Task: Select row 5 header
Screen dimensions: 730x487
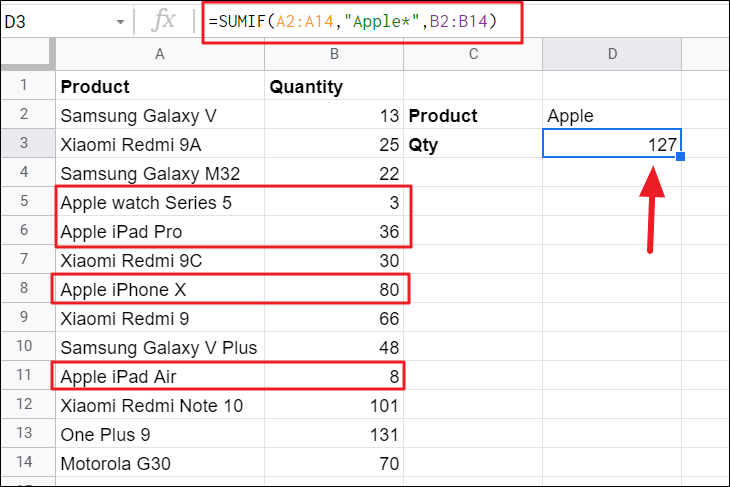Action: pos(27,203)
